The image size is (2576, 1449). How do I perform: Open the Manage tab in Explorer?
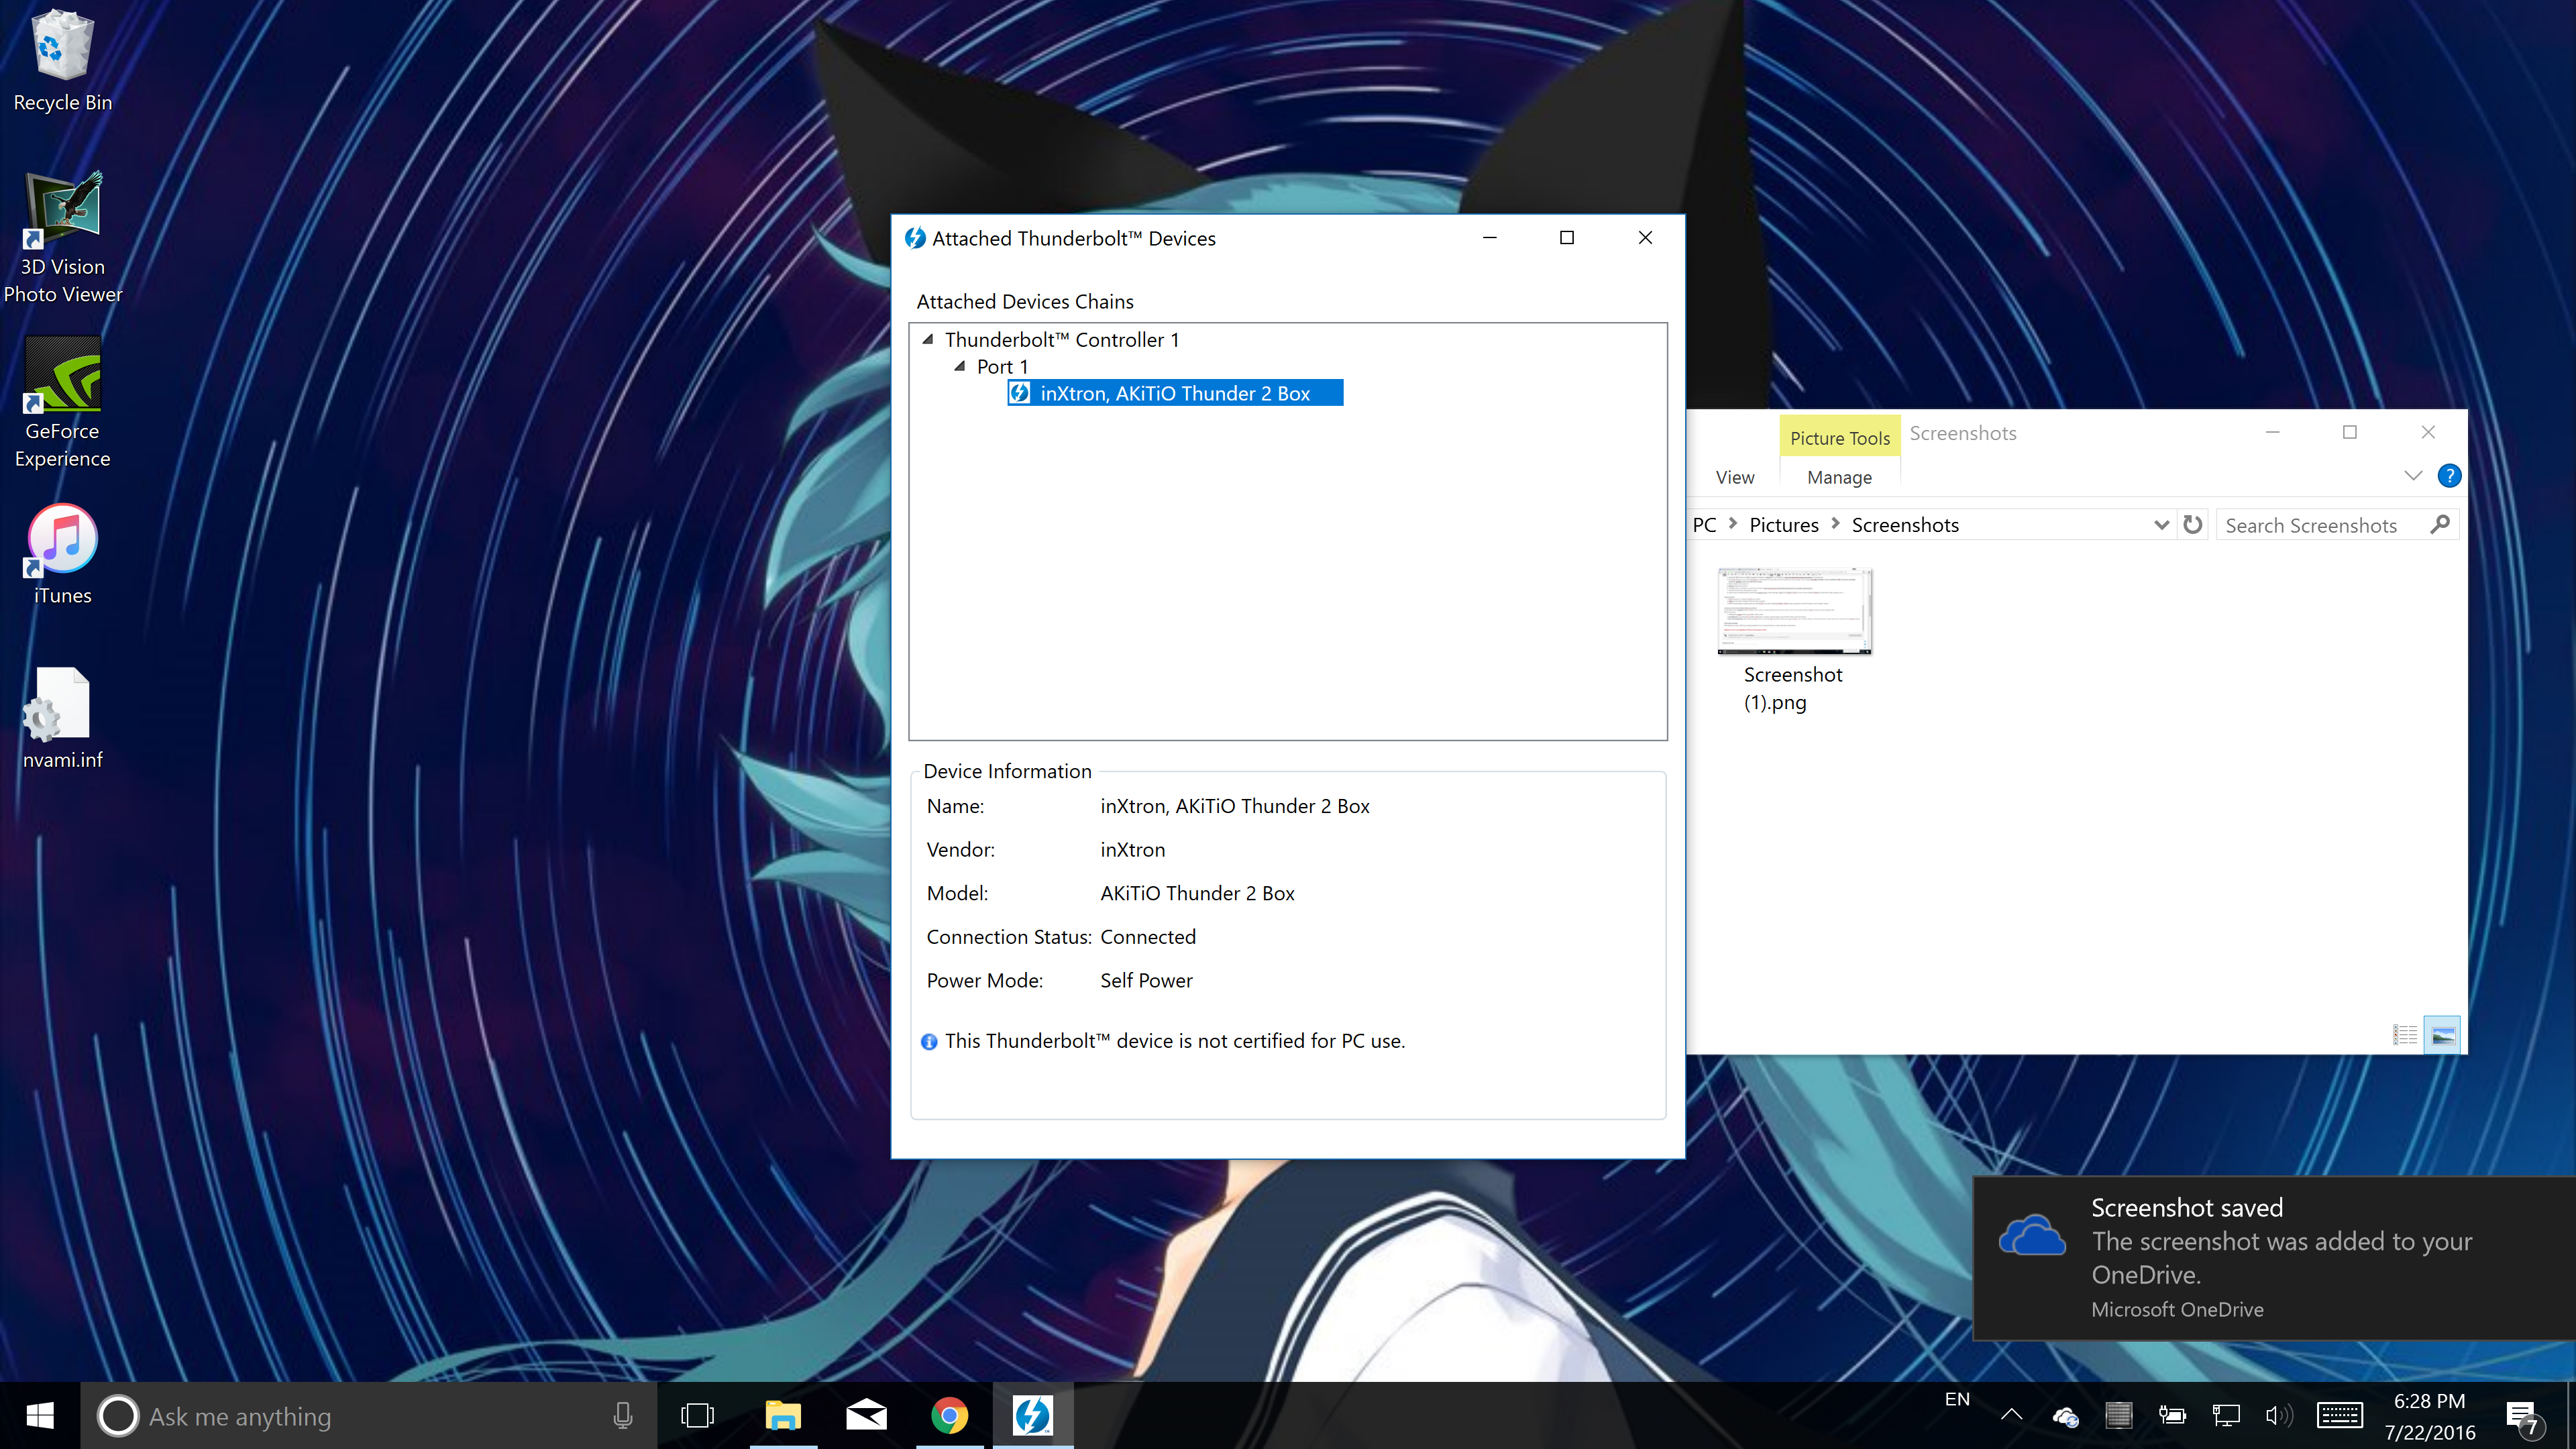pos(1839,478)
